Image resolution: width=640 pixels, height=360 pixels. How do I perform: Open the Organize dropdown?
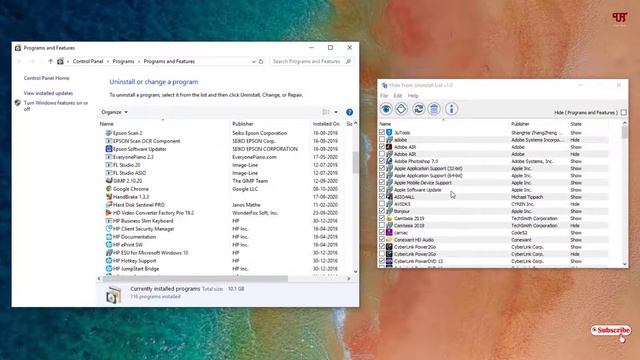click(x=114, y=112)
